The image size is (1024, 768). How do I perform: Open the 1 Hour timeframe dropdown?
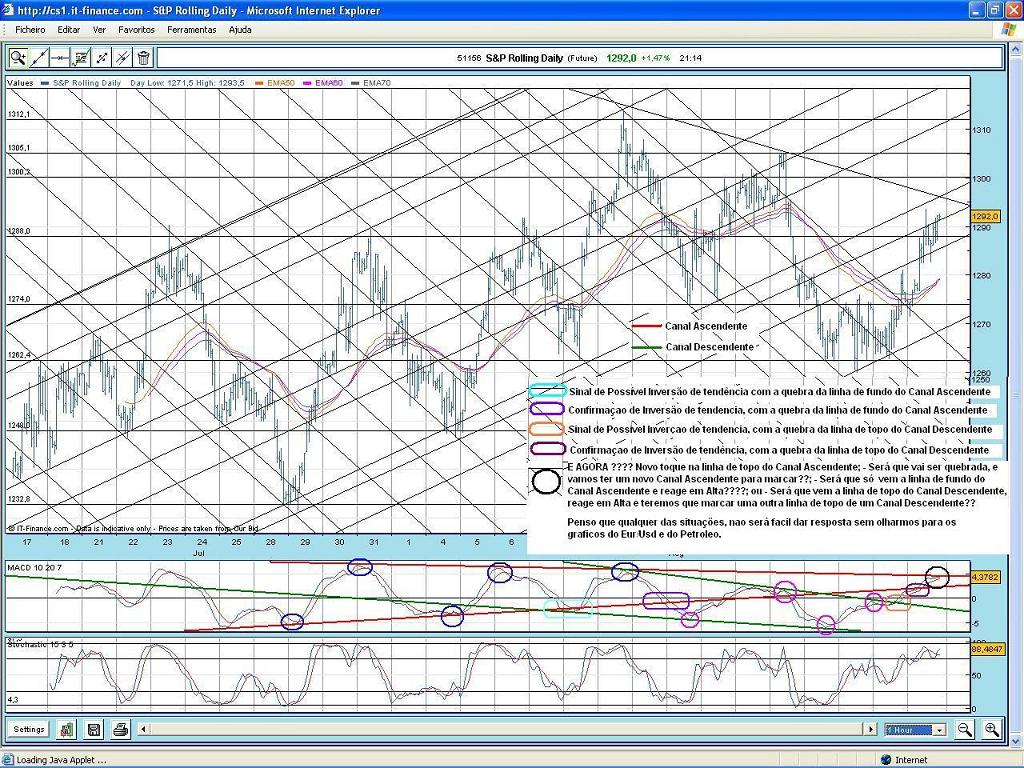click(915, 729)
